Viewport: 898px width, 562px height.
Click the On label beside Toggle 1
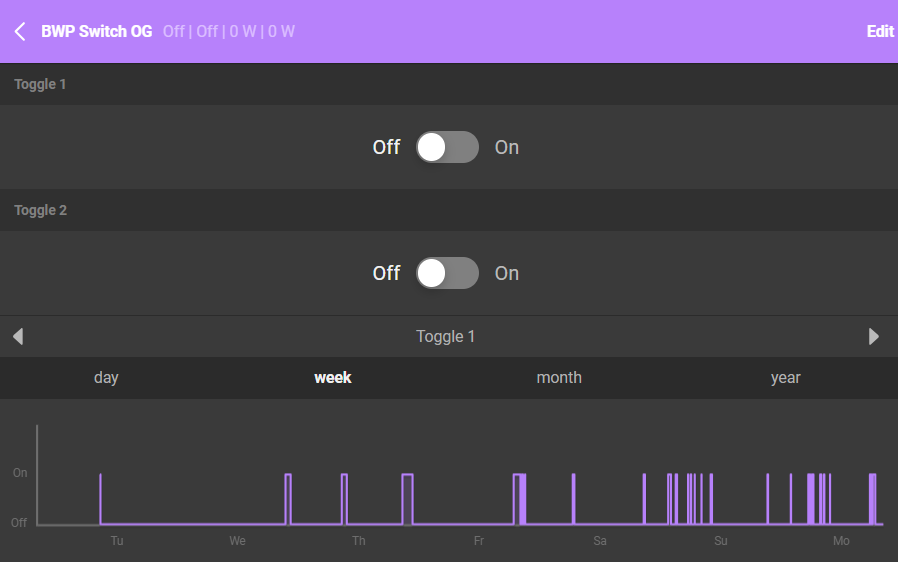506,147
